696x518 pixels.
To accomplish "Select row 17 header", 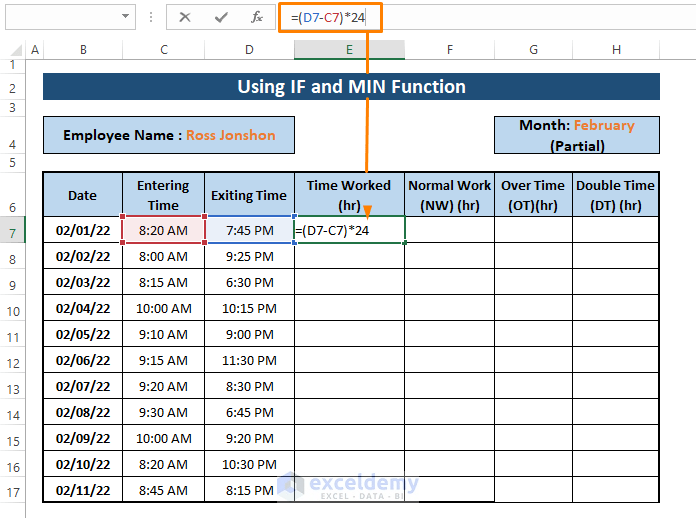I will click(12, 490).
